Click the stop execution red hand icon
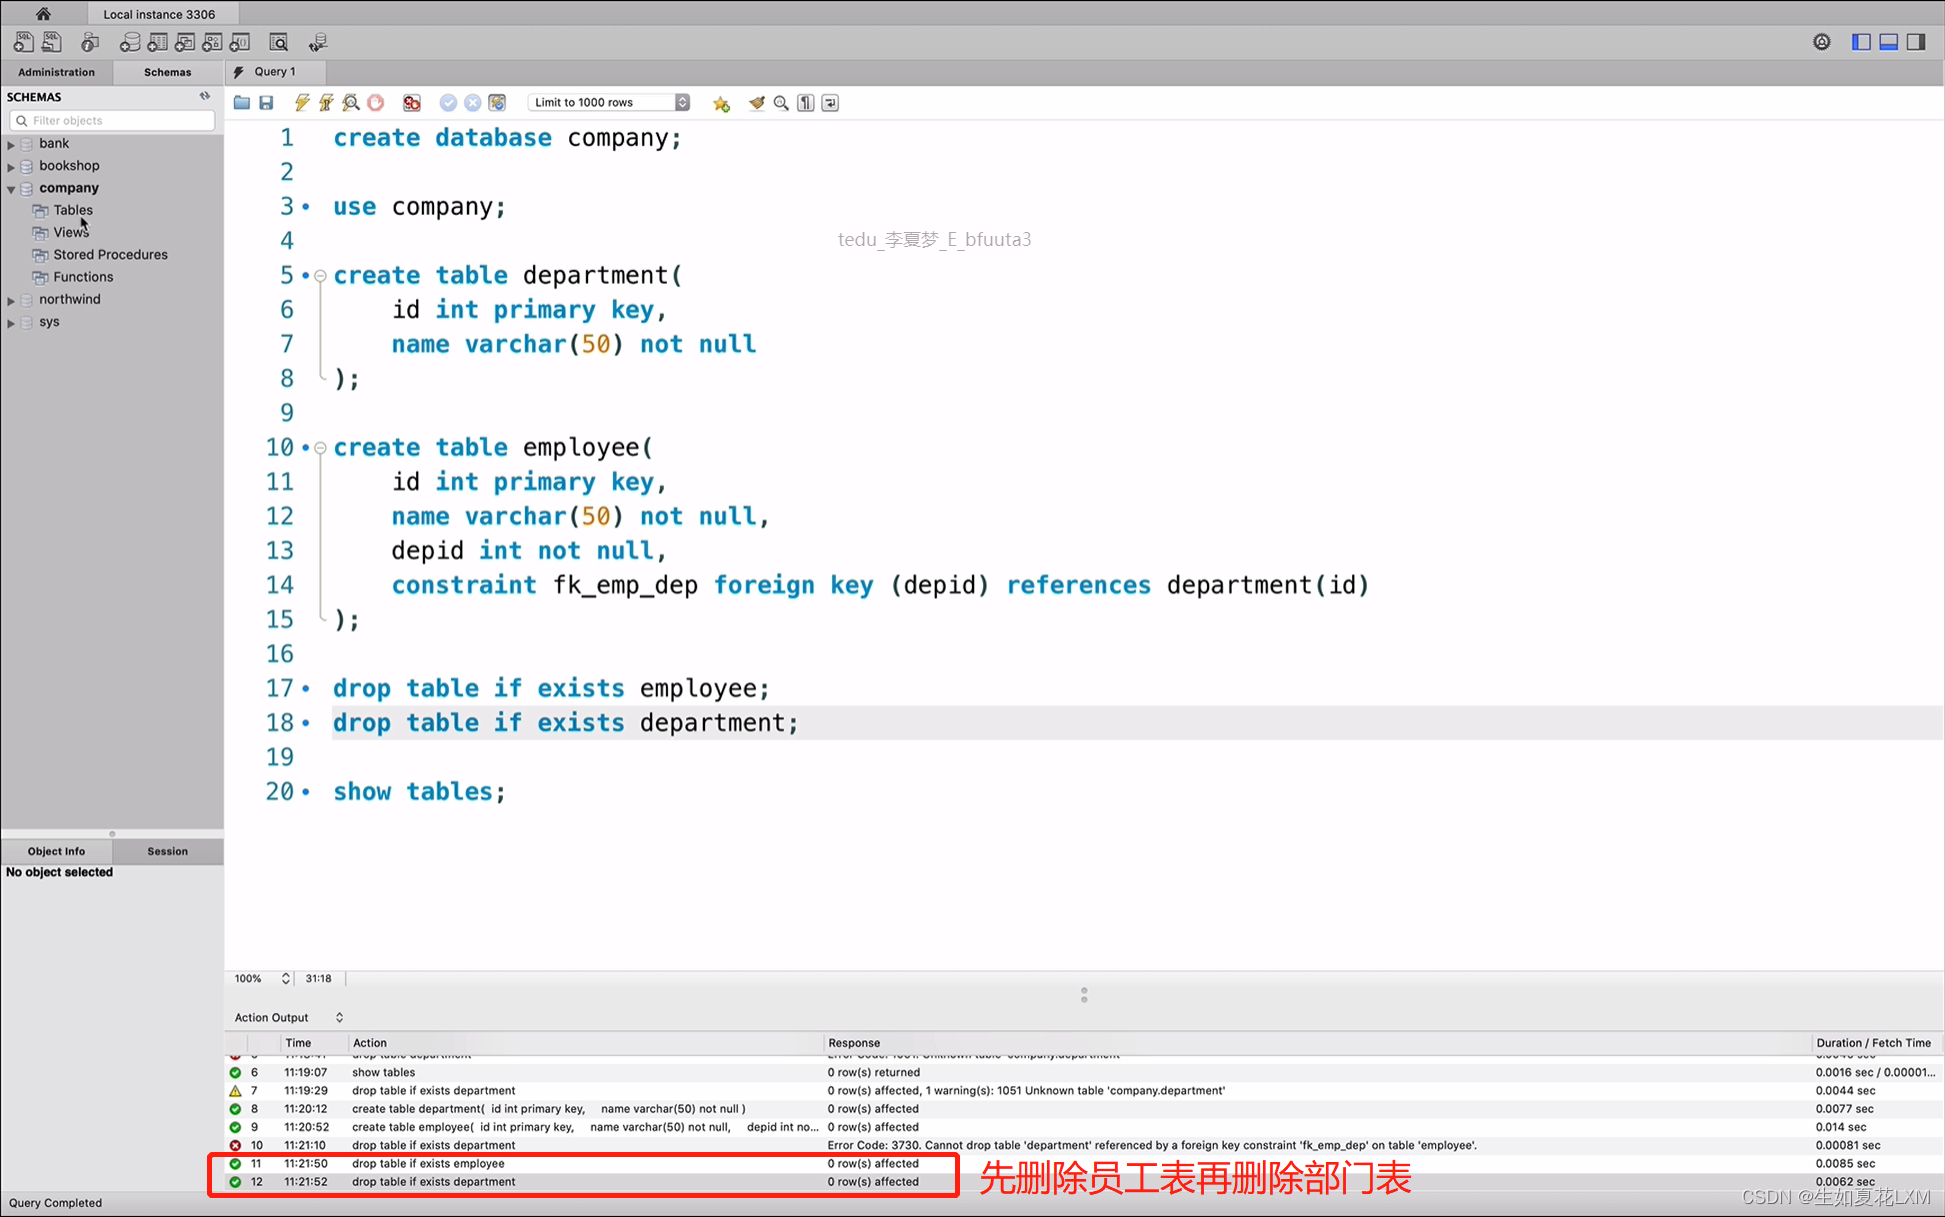Screen dimensions: 1945x1217 [376, 103]
